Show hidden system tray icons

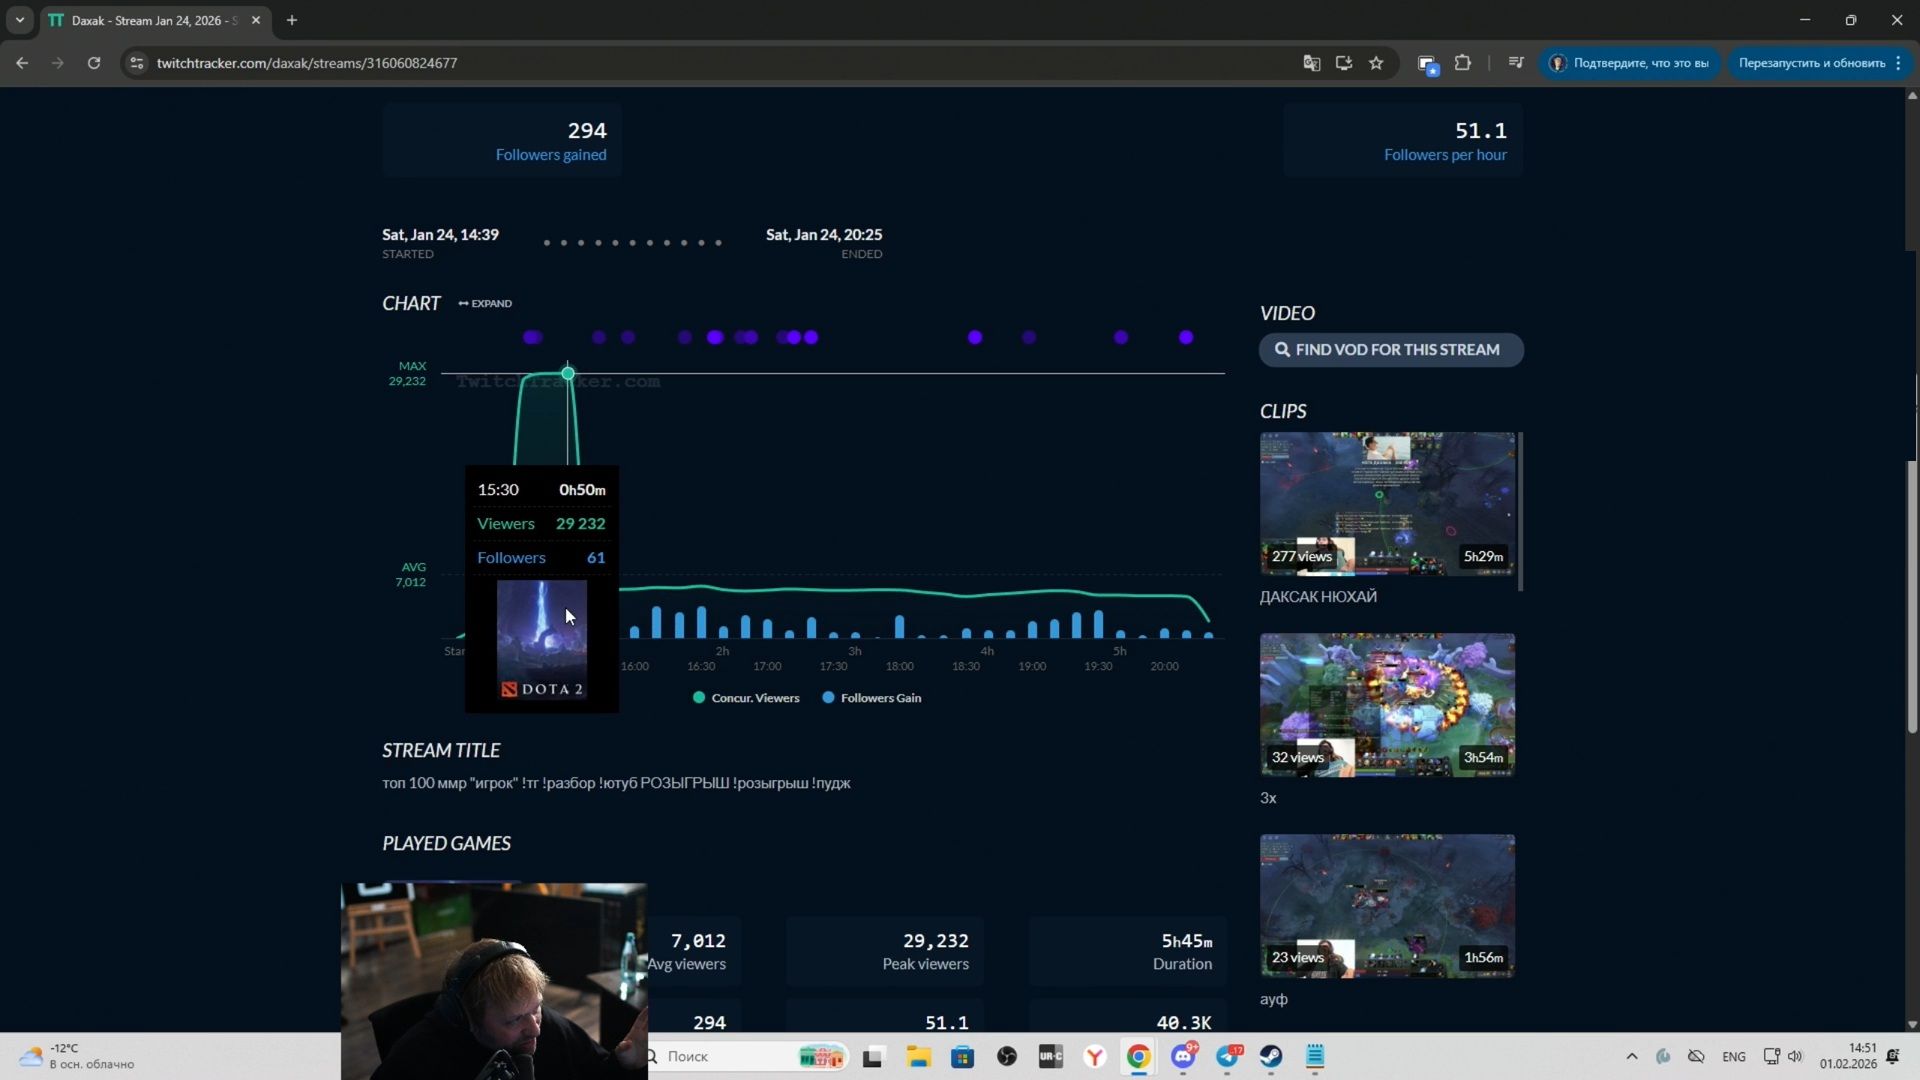[x=1631, y=1056]
